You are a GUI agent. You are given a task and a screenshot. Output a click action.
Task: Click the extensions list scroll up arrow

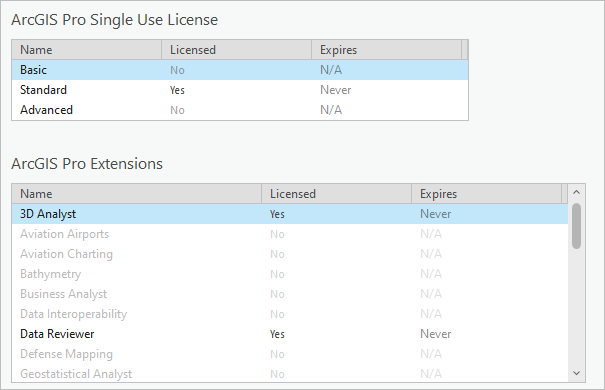click(x=576, y=192)
